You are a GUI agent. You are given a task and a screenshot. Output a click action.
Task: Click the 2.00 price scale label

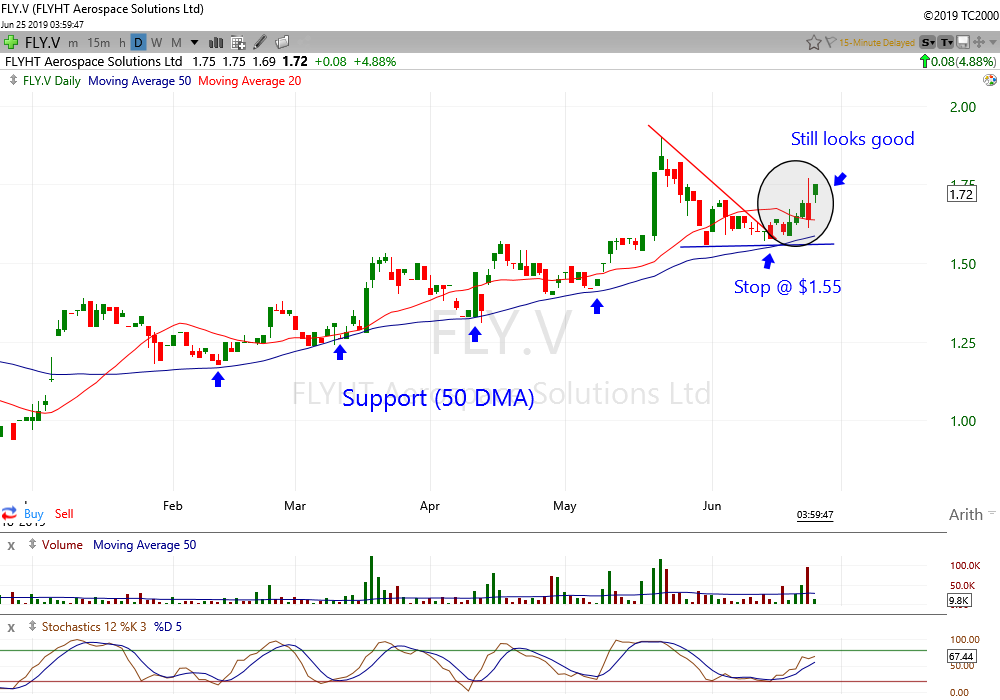pos(963,107)
